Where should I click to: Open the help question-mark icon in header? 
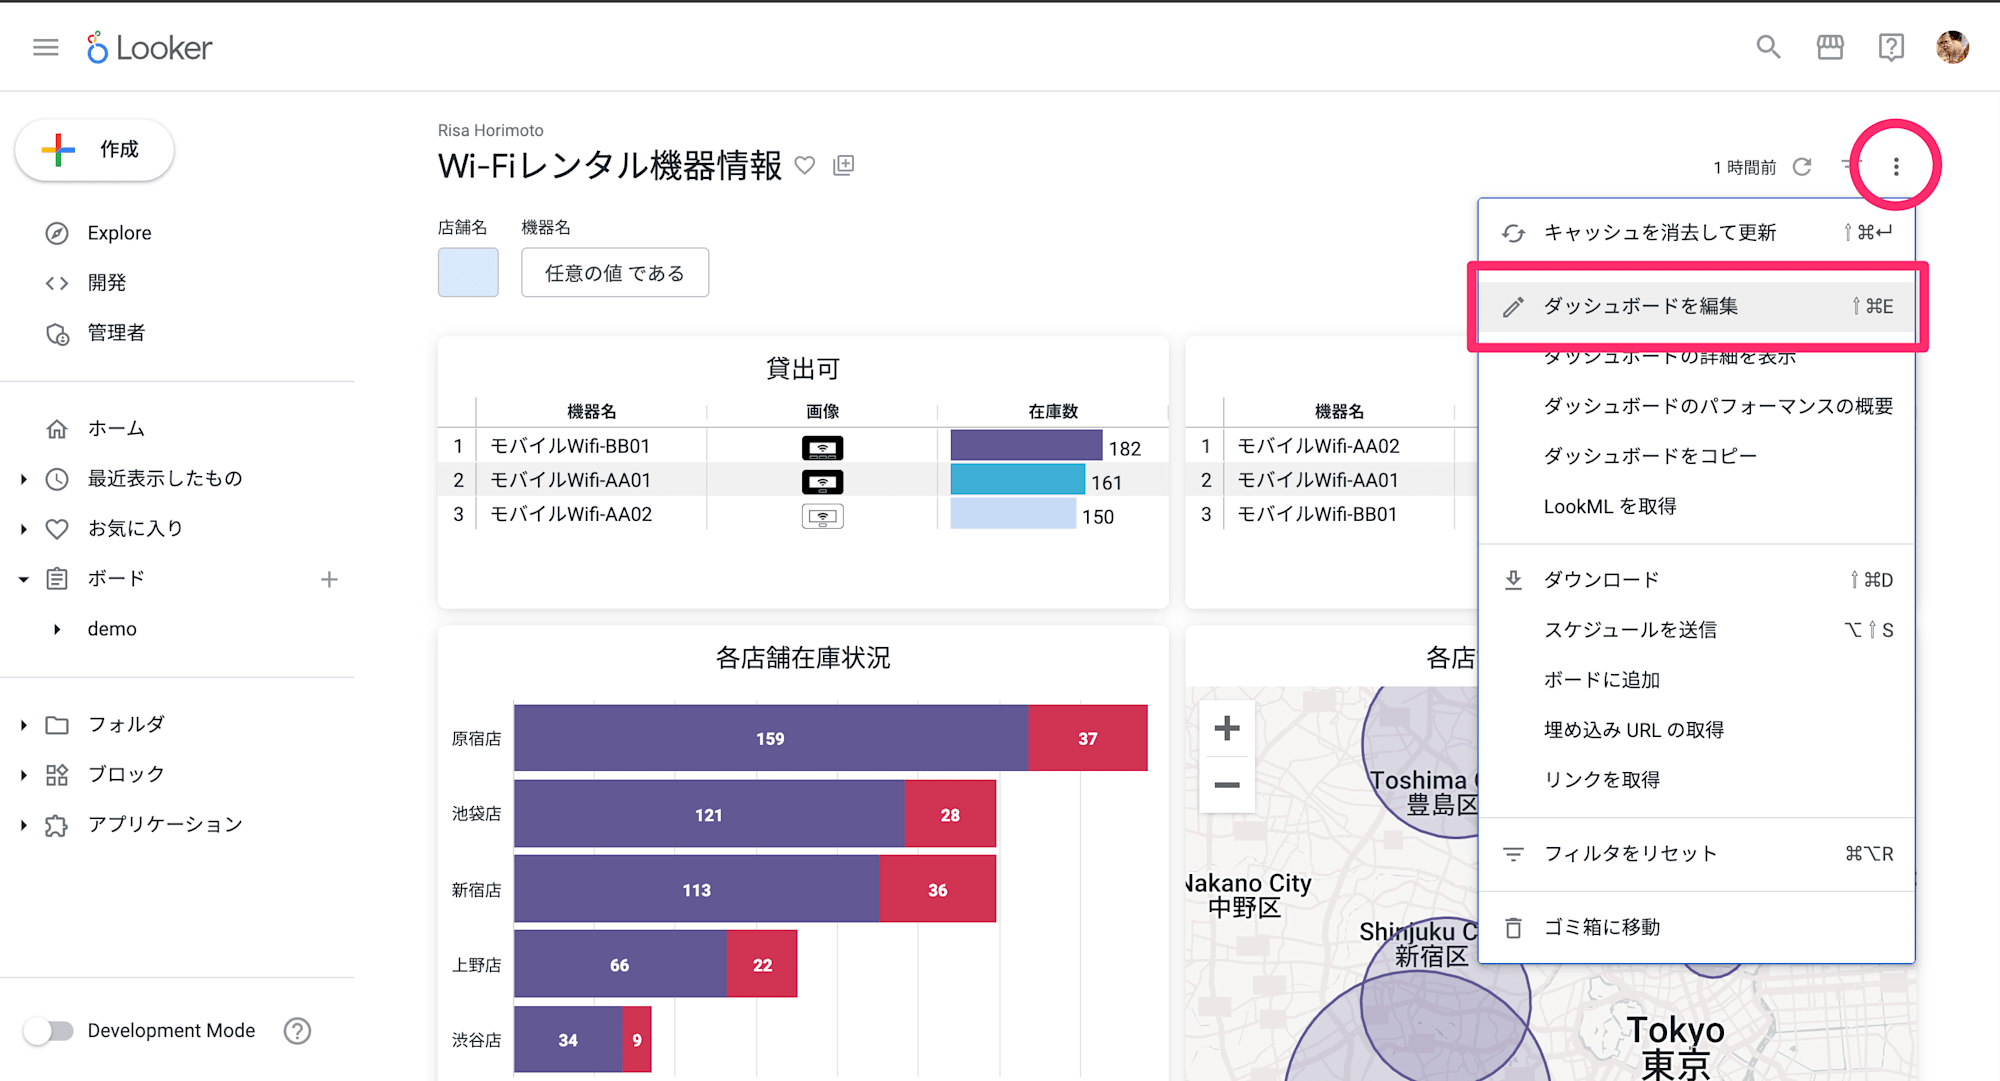1891,47
